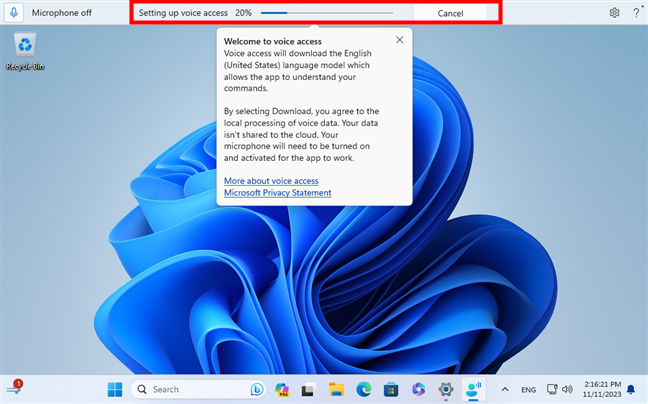Click the setup progress bar
The image size is (648, 404).
pos(326,13)
